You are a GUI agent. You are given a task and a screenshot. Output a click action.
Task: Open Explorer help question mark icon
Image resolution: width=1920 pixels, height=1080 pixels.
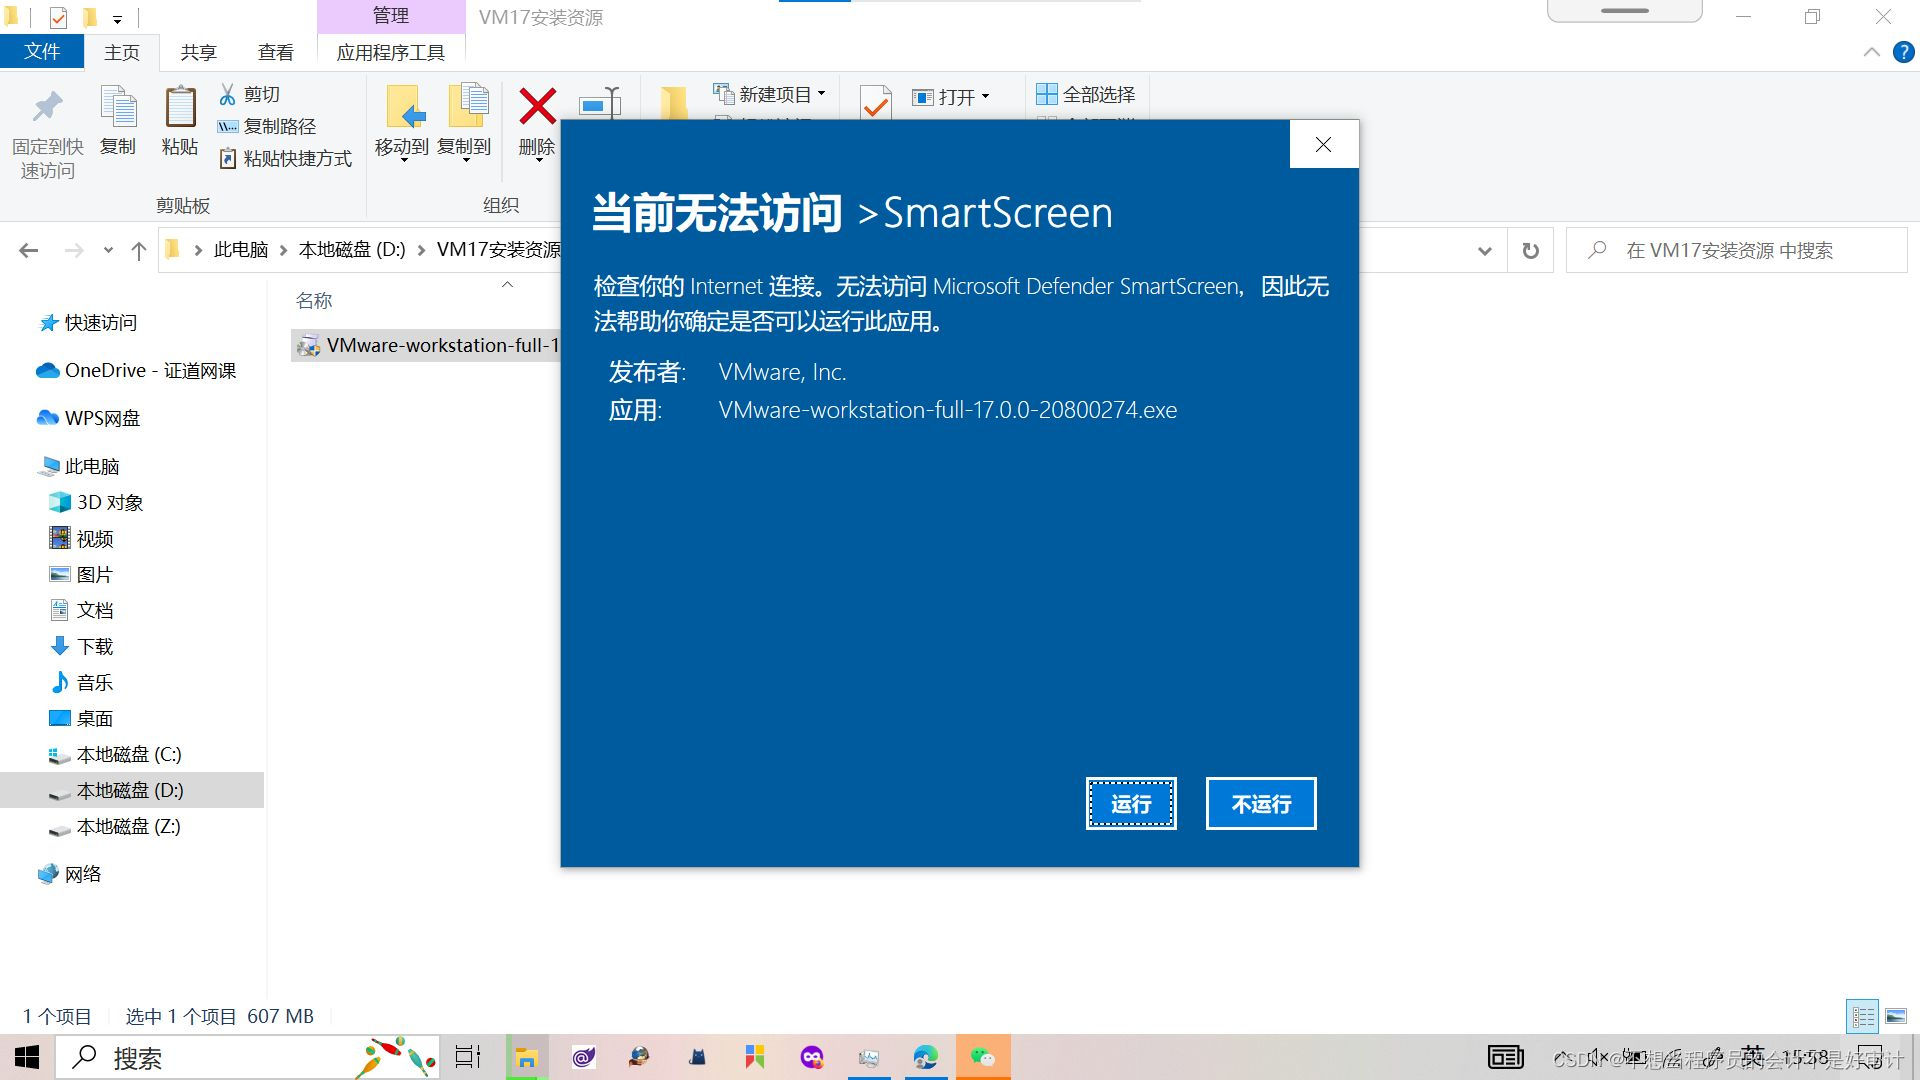[1903, 53]
